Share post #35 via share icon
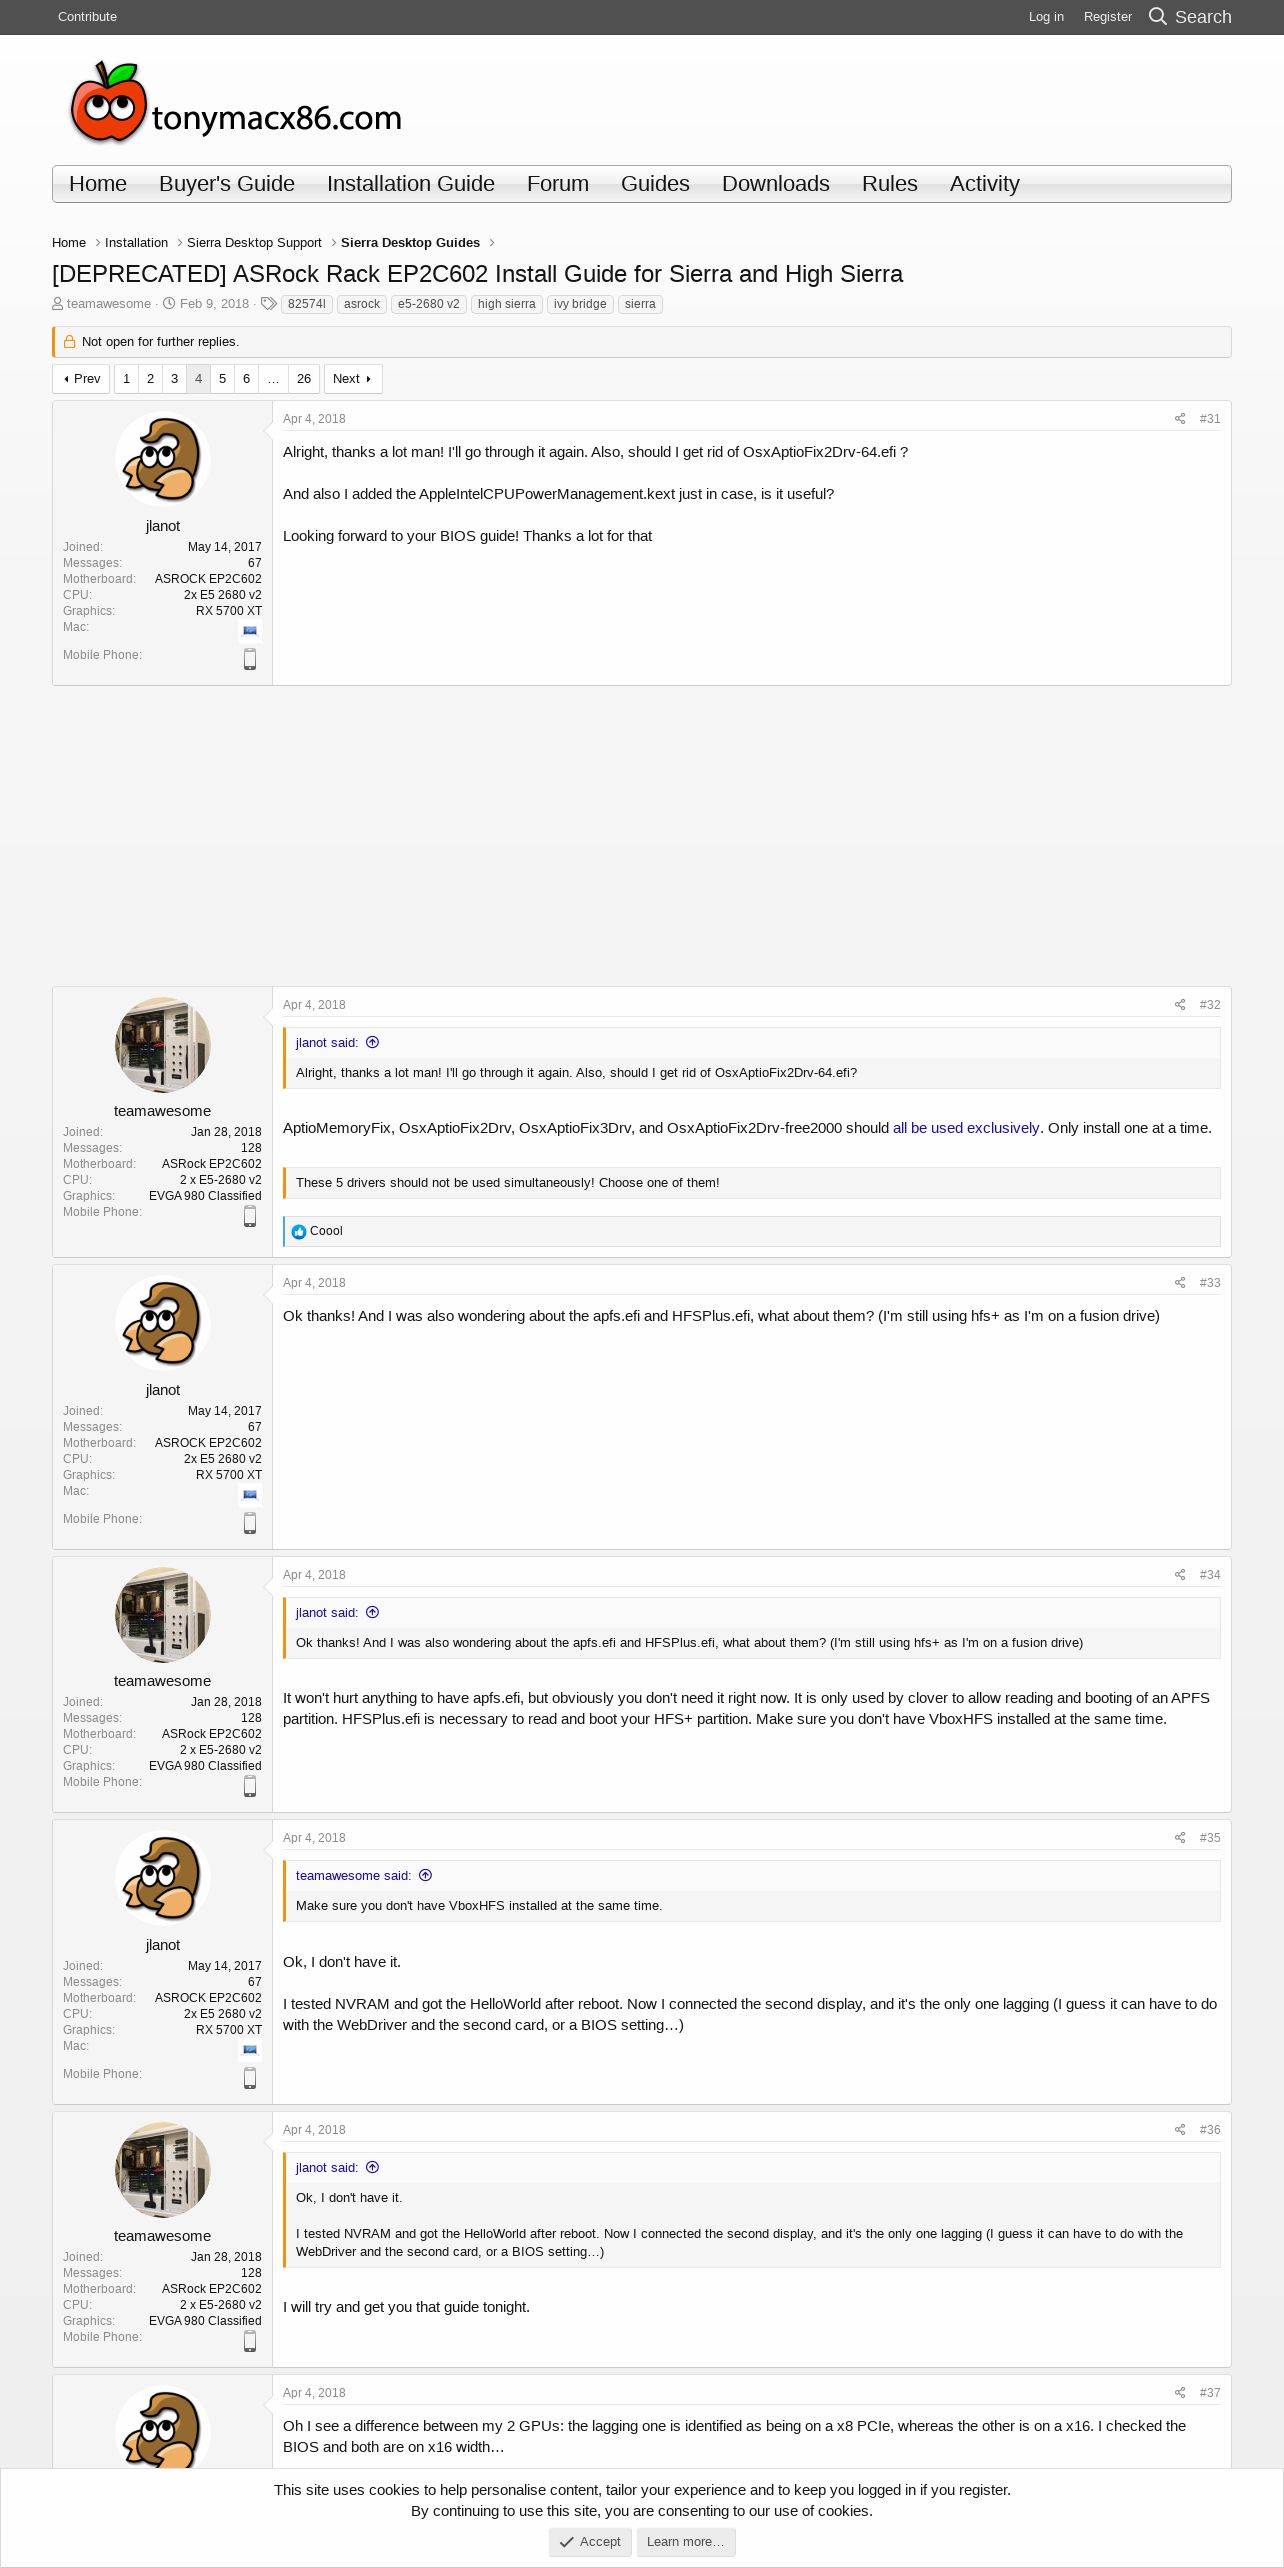This screenshot has height=2568, width=1284. click(x=1180, y=1838)
